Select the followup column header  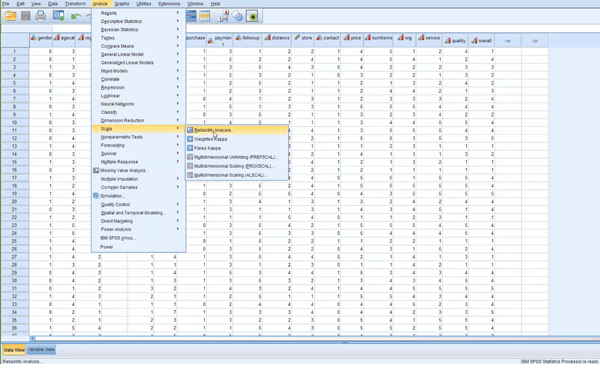pyautogui.click(x=248, y=40)
